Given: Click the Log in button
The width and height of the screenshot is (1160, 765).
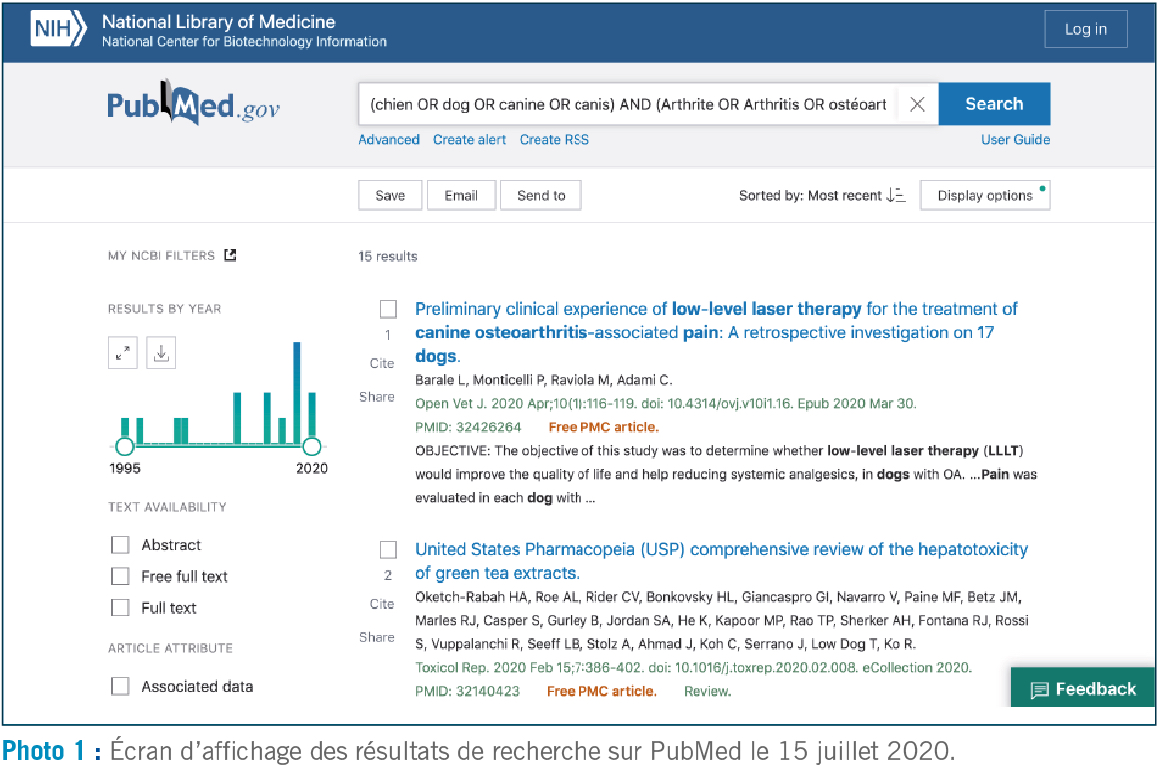Looking at the screenshot, I should coord(1085,29).
